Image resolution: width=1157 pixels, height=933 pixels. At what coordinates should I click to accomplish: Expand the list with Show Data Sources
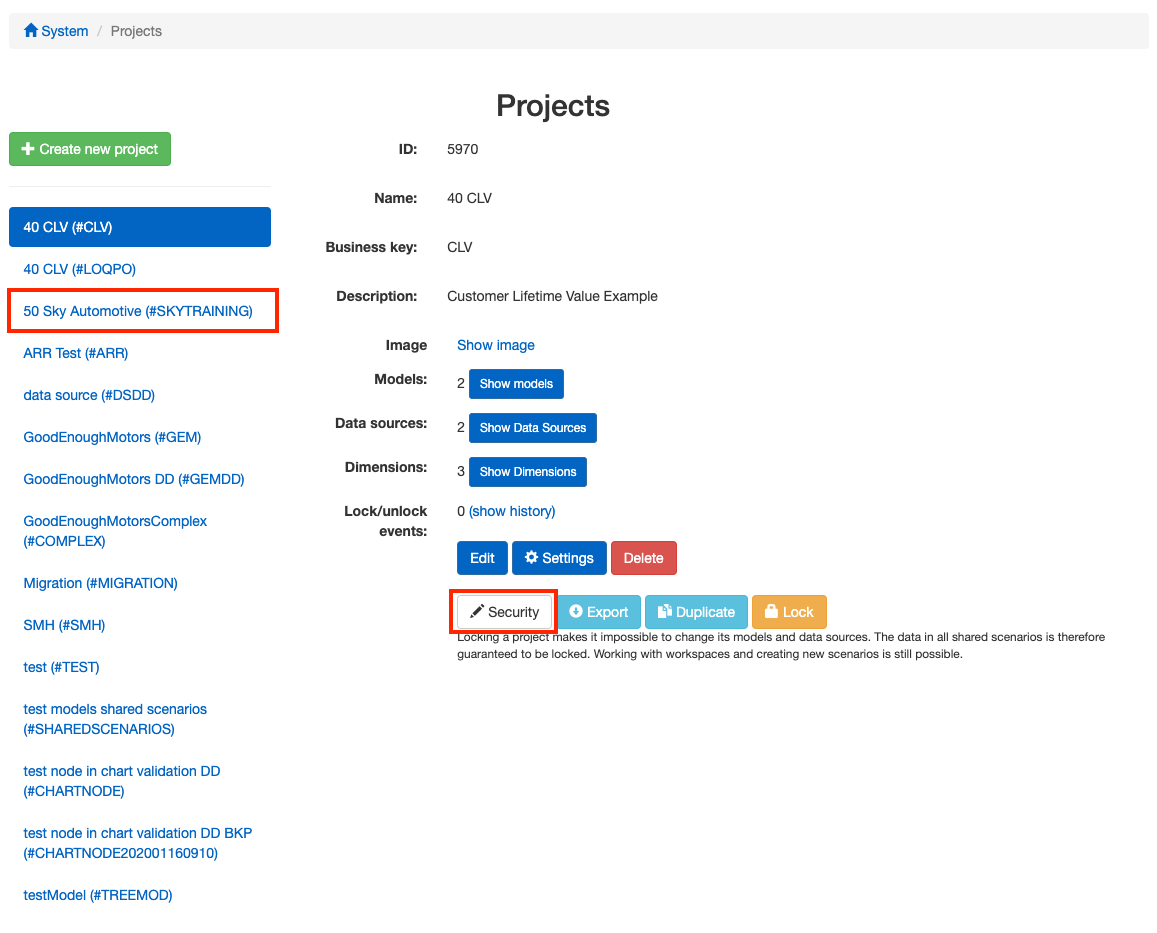coord(532,428)
